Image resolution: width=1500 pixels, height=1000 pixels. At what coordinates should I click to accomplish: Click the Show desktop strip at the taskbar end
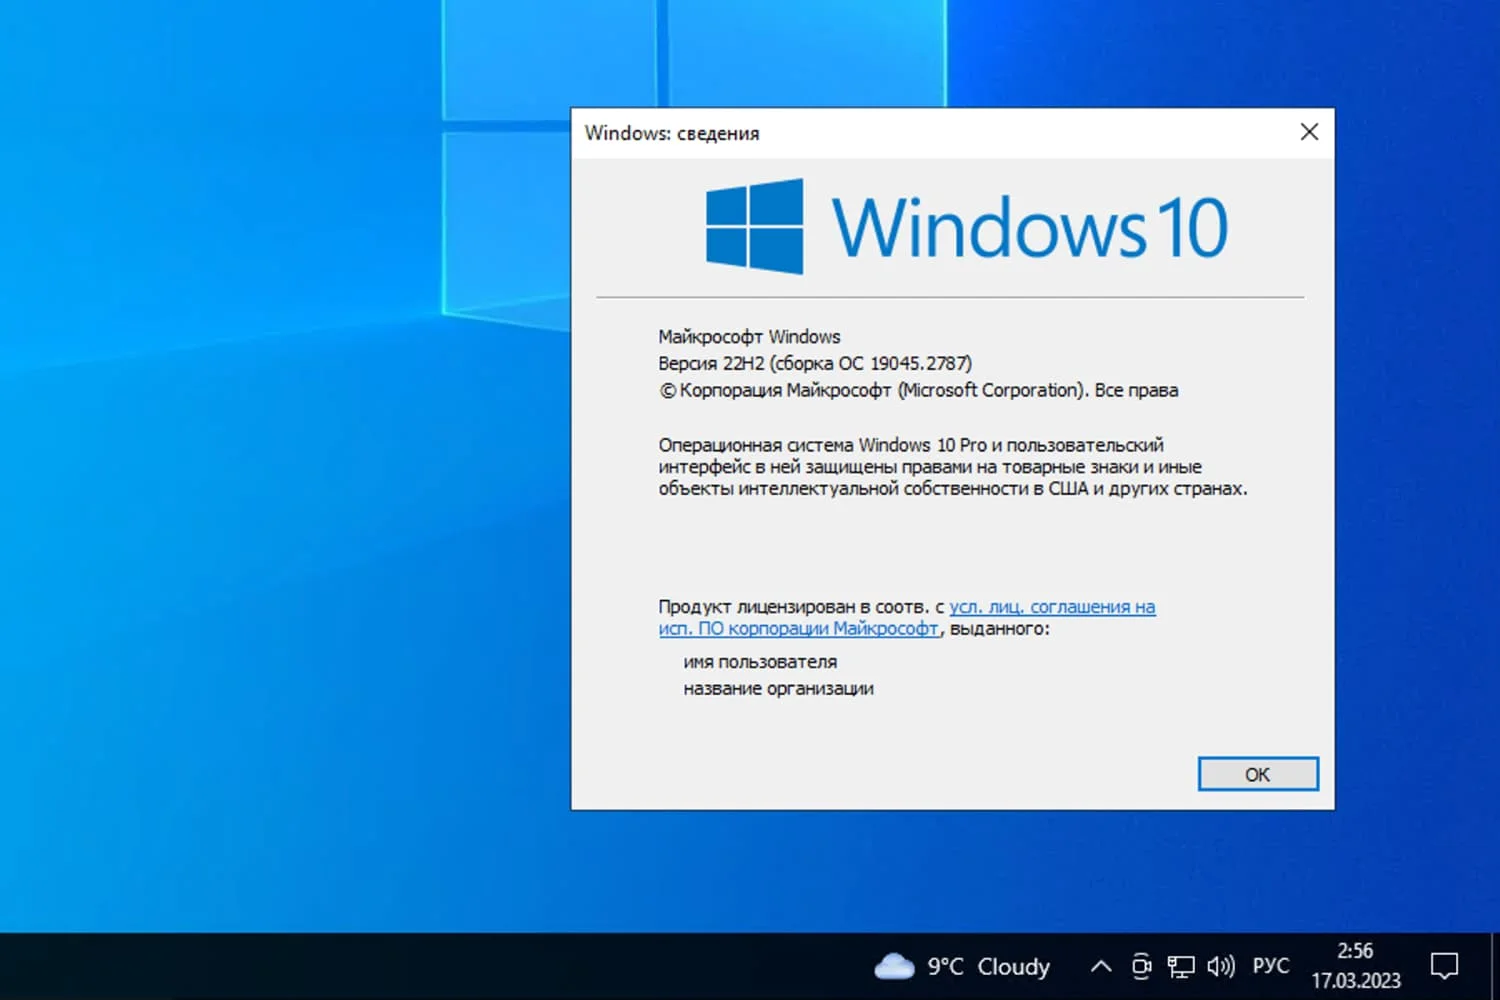coord(1495,966)
